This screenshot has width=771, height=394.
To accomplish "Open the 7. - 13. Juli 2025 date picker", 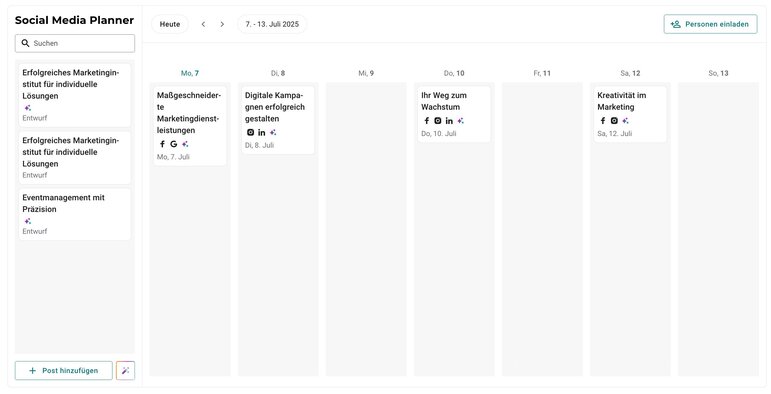I will tap(272, 24).
